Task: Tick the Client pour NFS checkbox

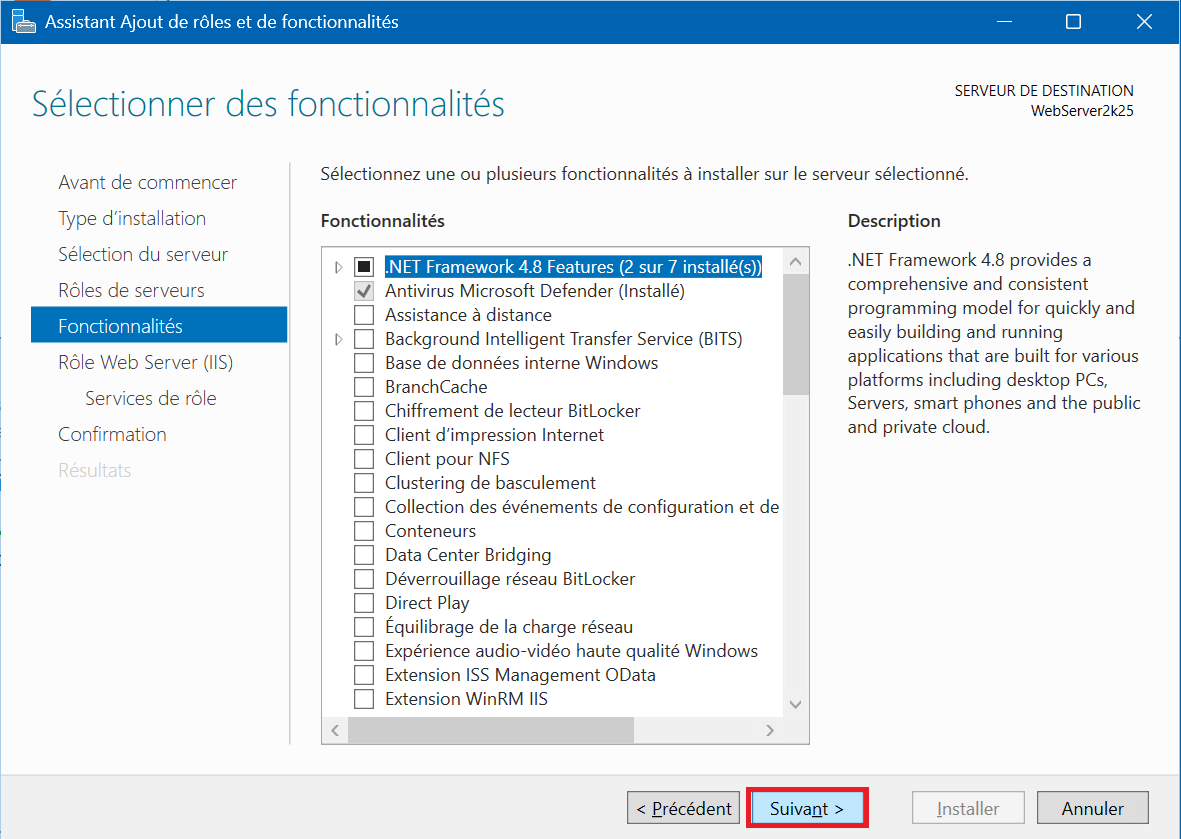Action: coord(364,459)
